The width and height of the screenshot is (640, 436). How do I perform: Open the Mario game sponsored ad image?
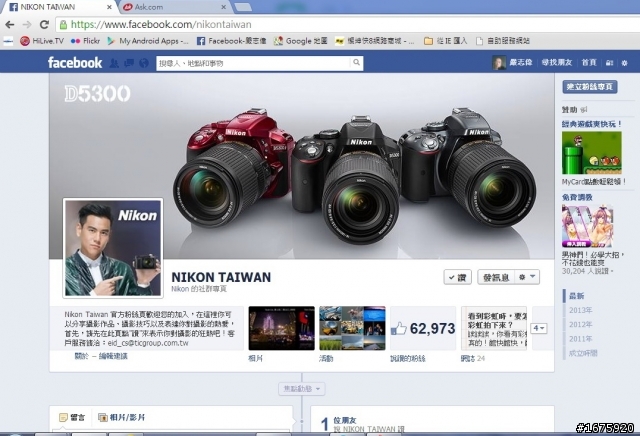592,153
